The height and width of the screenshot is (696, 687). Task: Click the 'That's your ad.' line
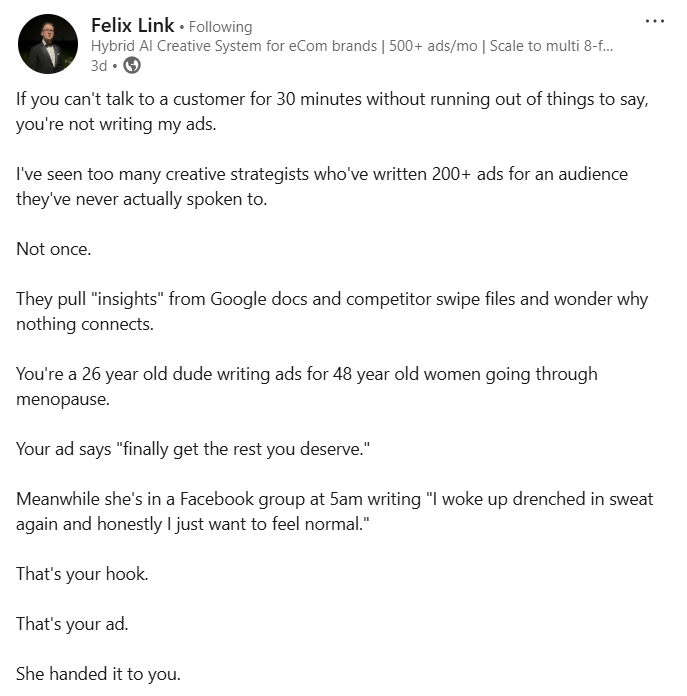72,624
